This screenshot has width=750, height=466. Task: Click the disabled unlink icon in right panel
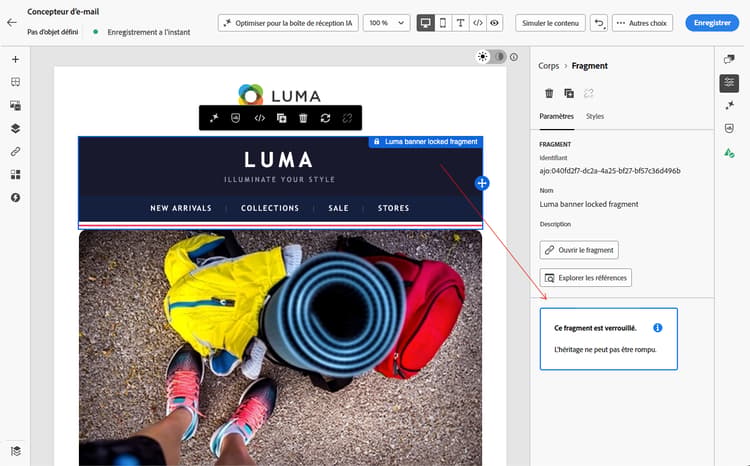(588, 93)
